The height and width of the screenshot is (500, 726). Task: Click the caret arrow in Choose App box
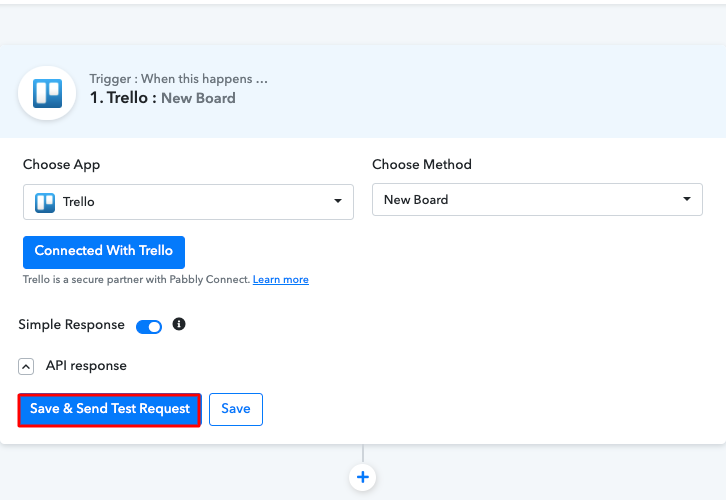(338, 201)
